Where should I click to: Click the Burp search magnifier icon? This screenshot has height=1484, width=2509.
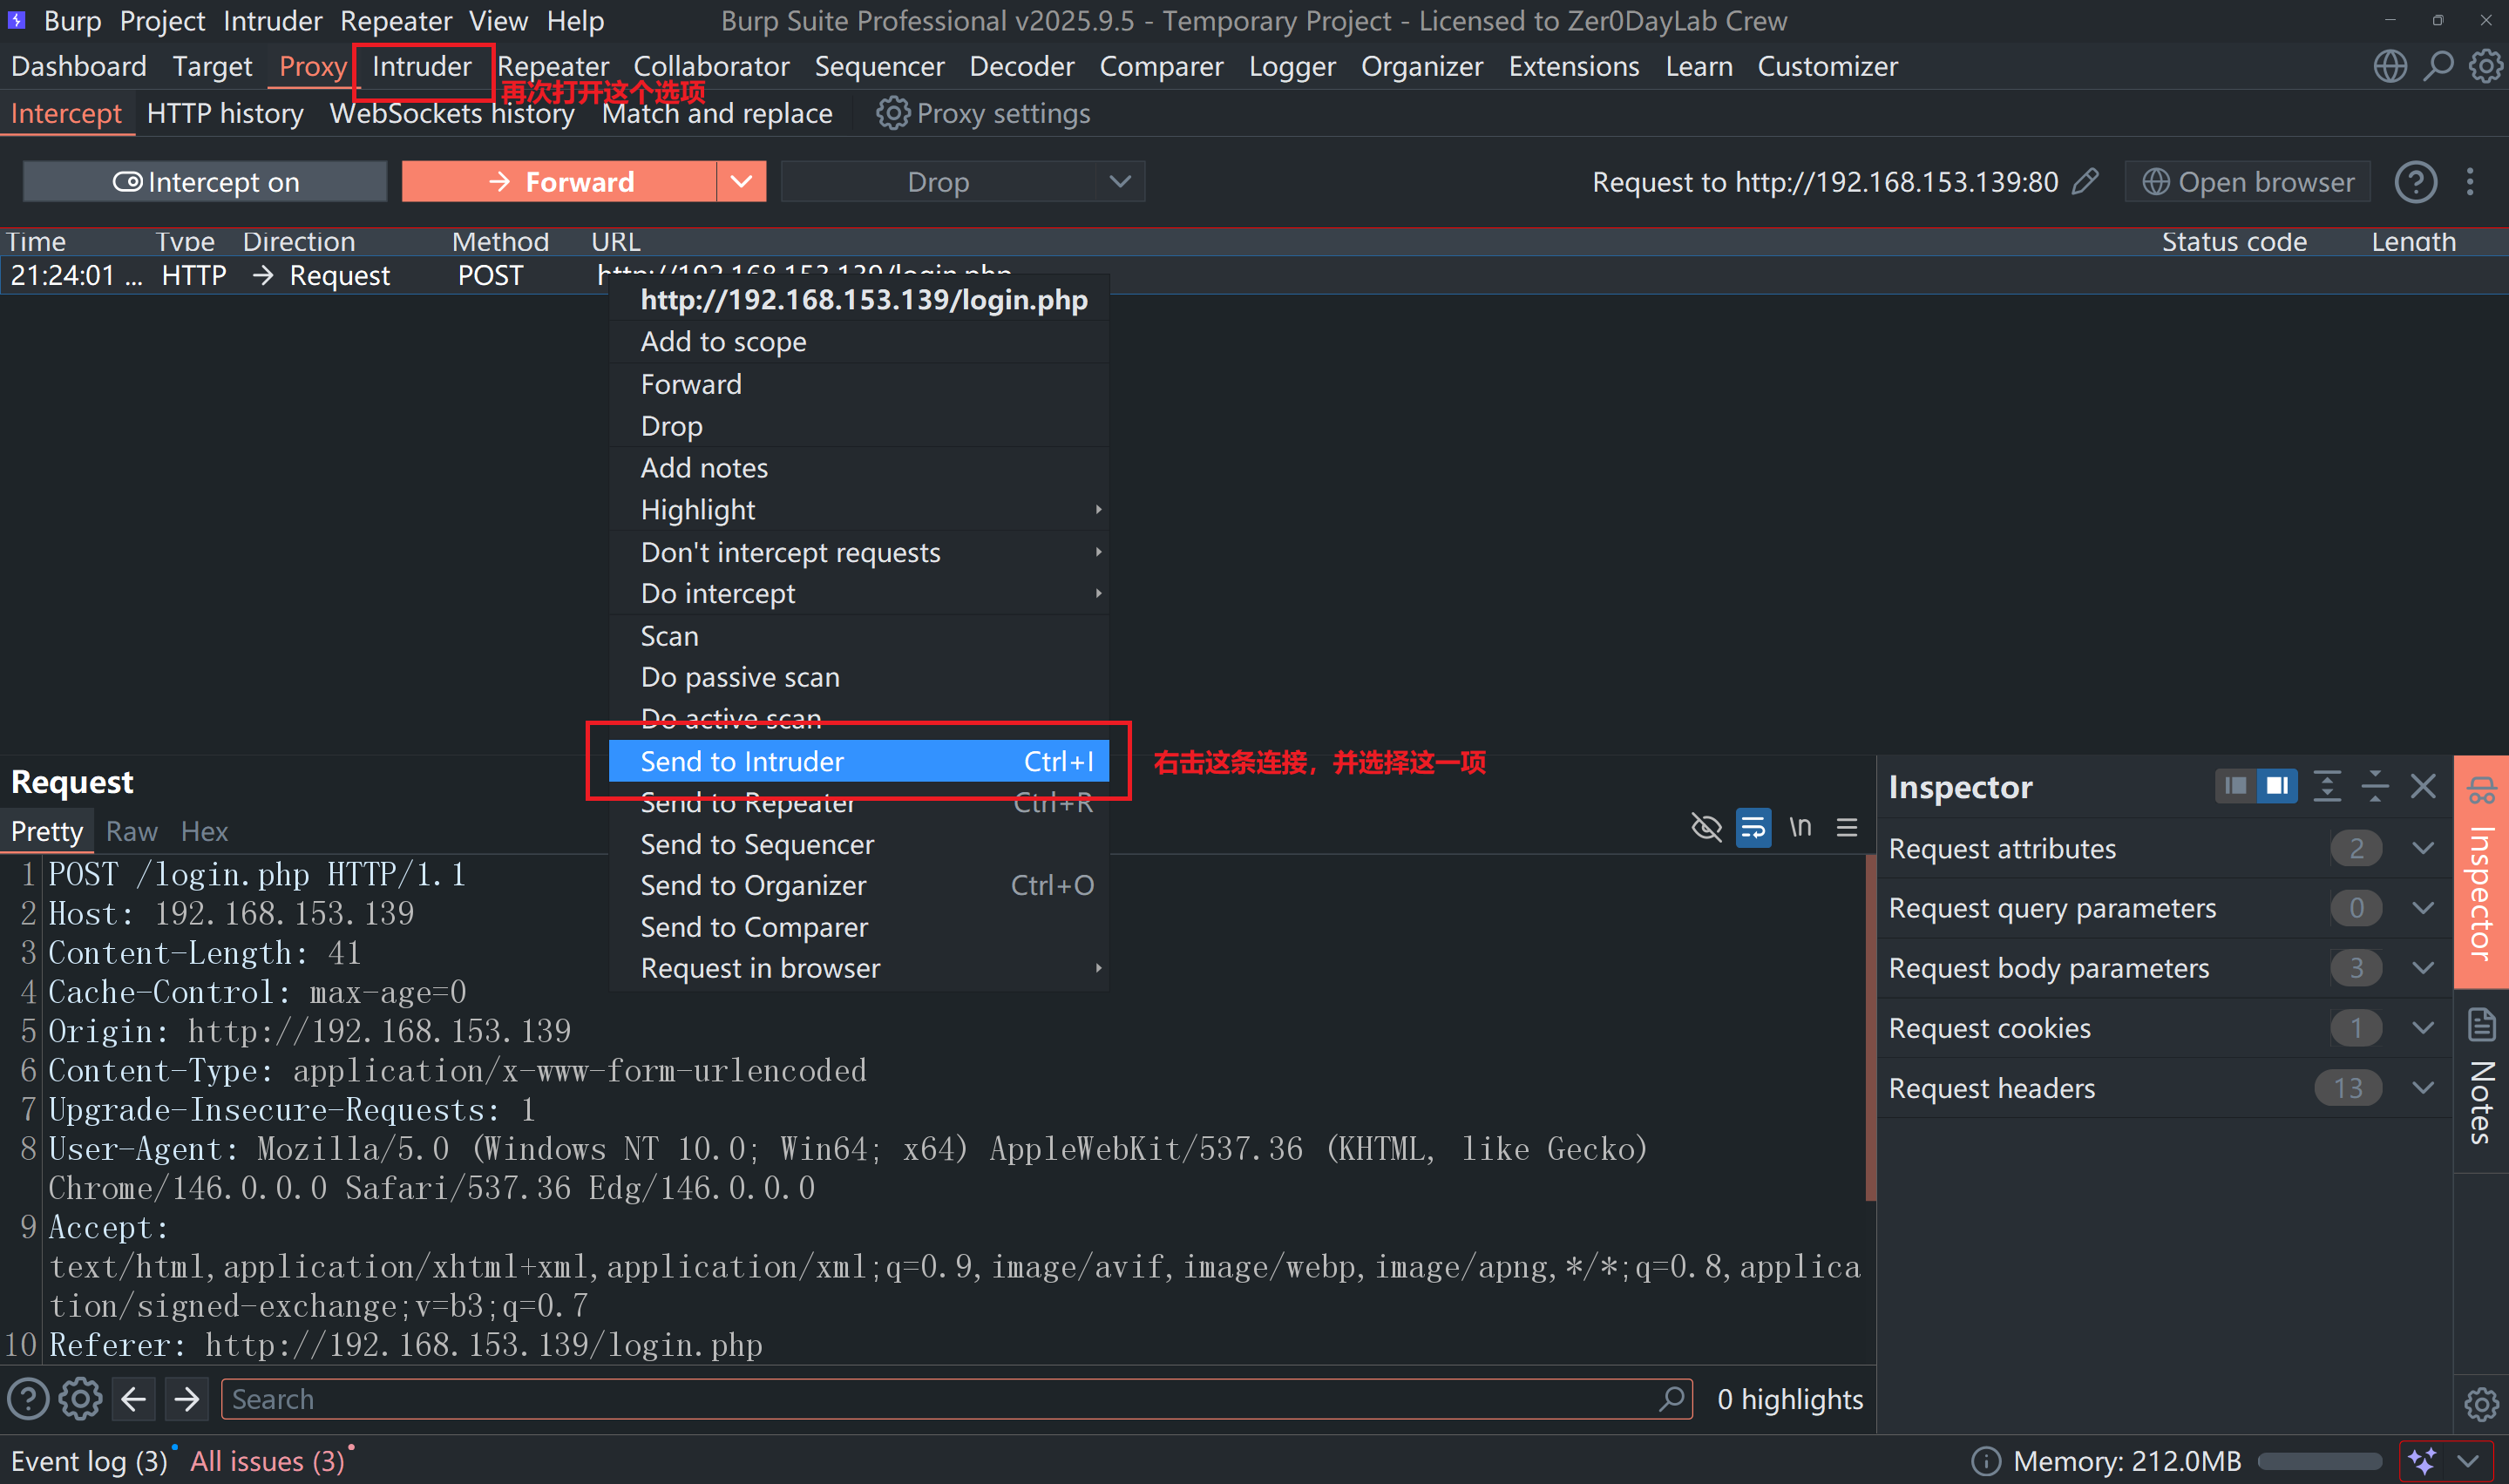(x=2439, y=67)
